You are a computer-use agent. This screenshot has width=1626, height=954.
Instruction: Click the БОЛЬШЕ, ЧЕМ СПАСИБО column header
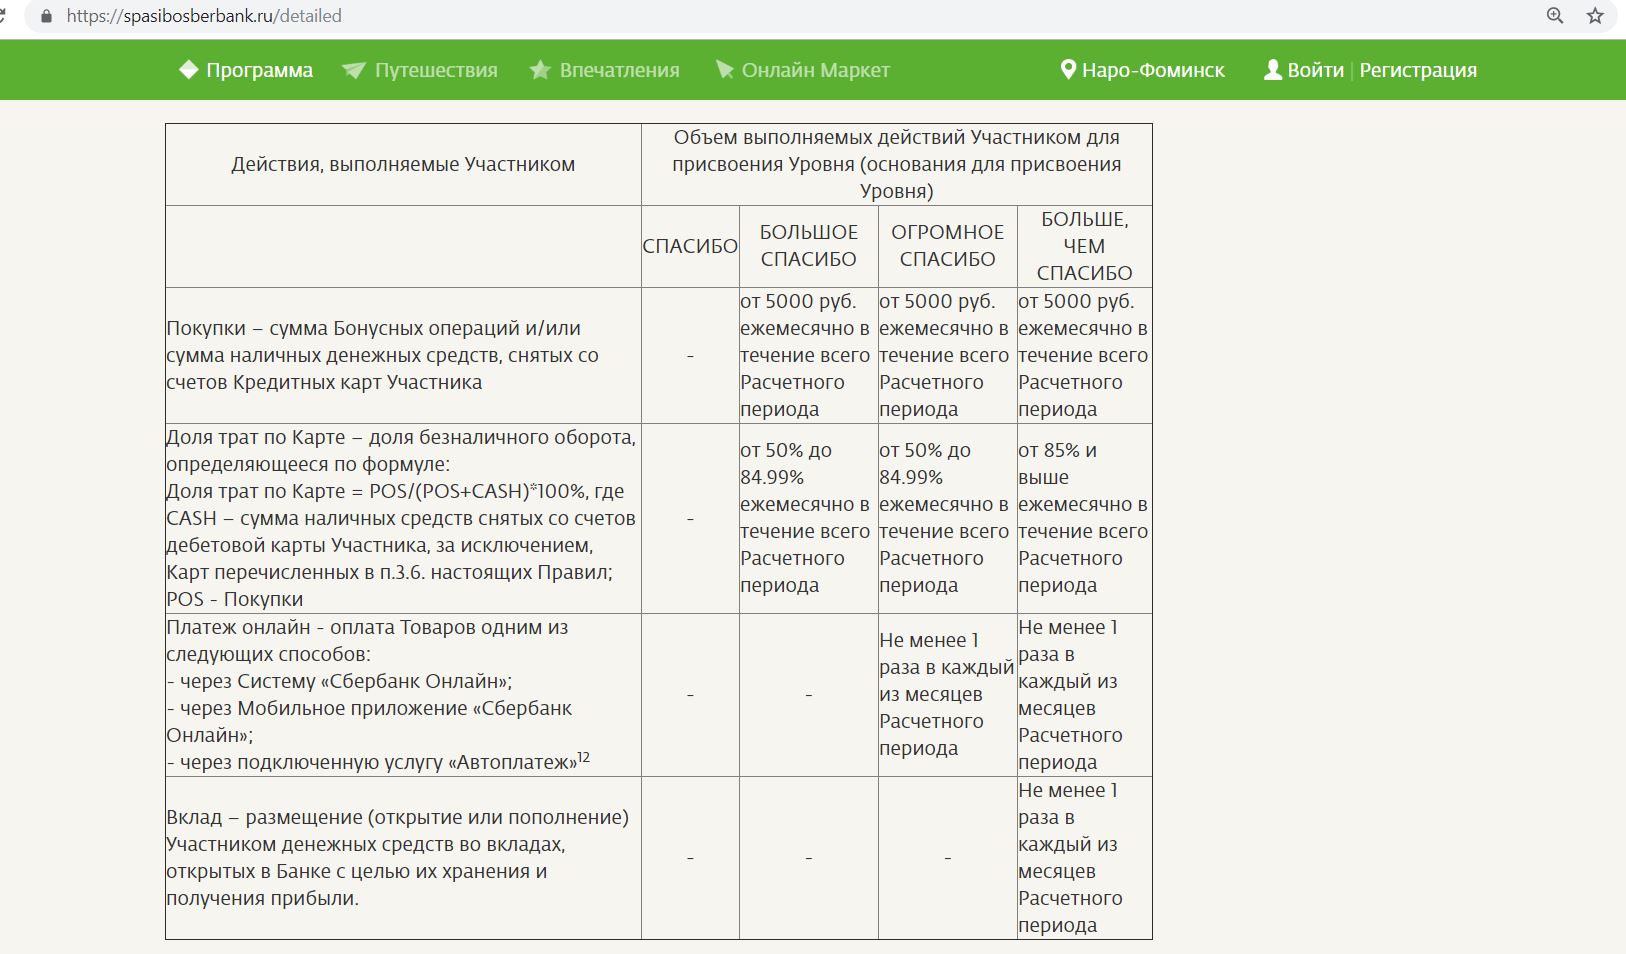click(1084, 246)
